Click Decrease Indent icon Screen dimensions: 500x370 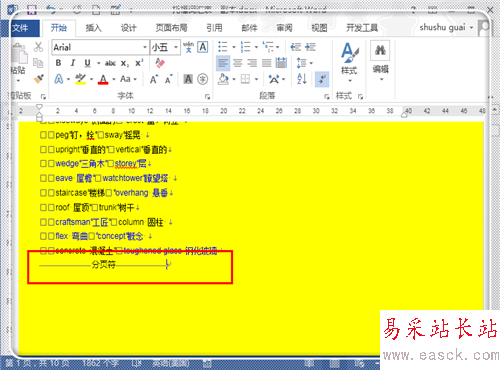(x=295, y=47)
